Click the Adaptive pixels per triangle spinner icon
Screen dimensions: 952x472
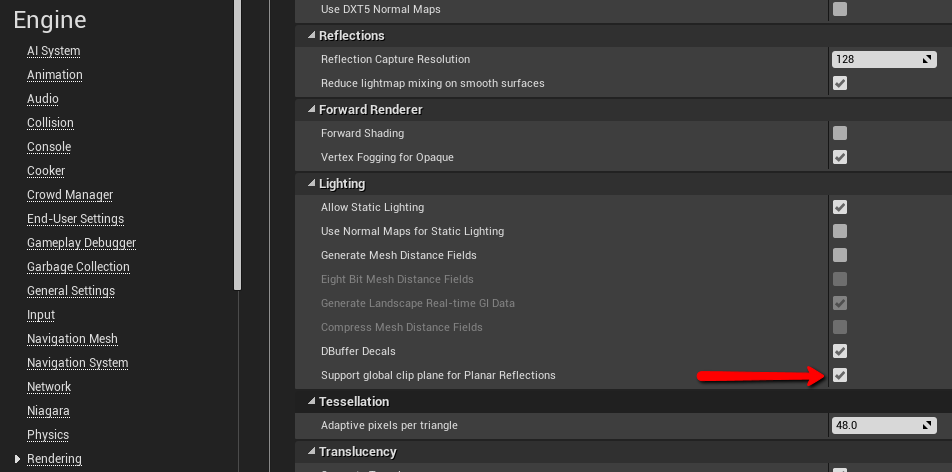pyautogui.click(x=927, y=425)
